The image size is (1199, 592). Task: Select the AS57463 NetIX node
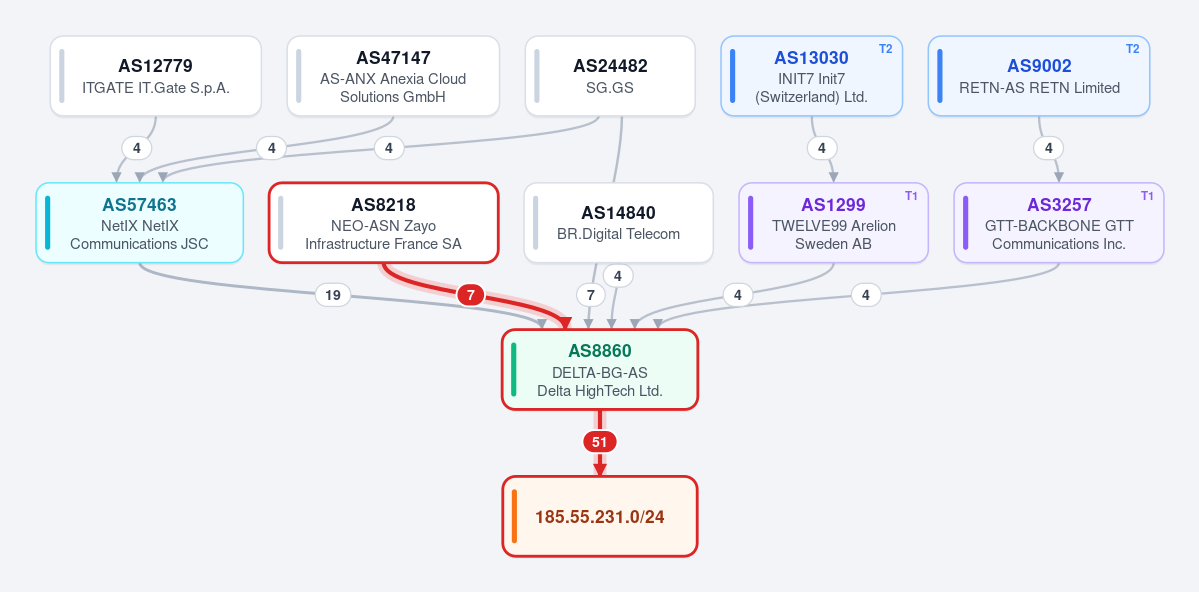click(140, 223)
